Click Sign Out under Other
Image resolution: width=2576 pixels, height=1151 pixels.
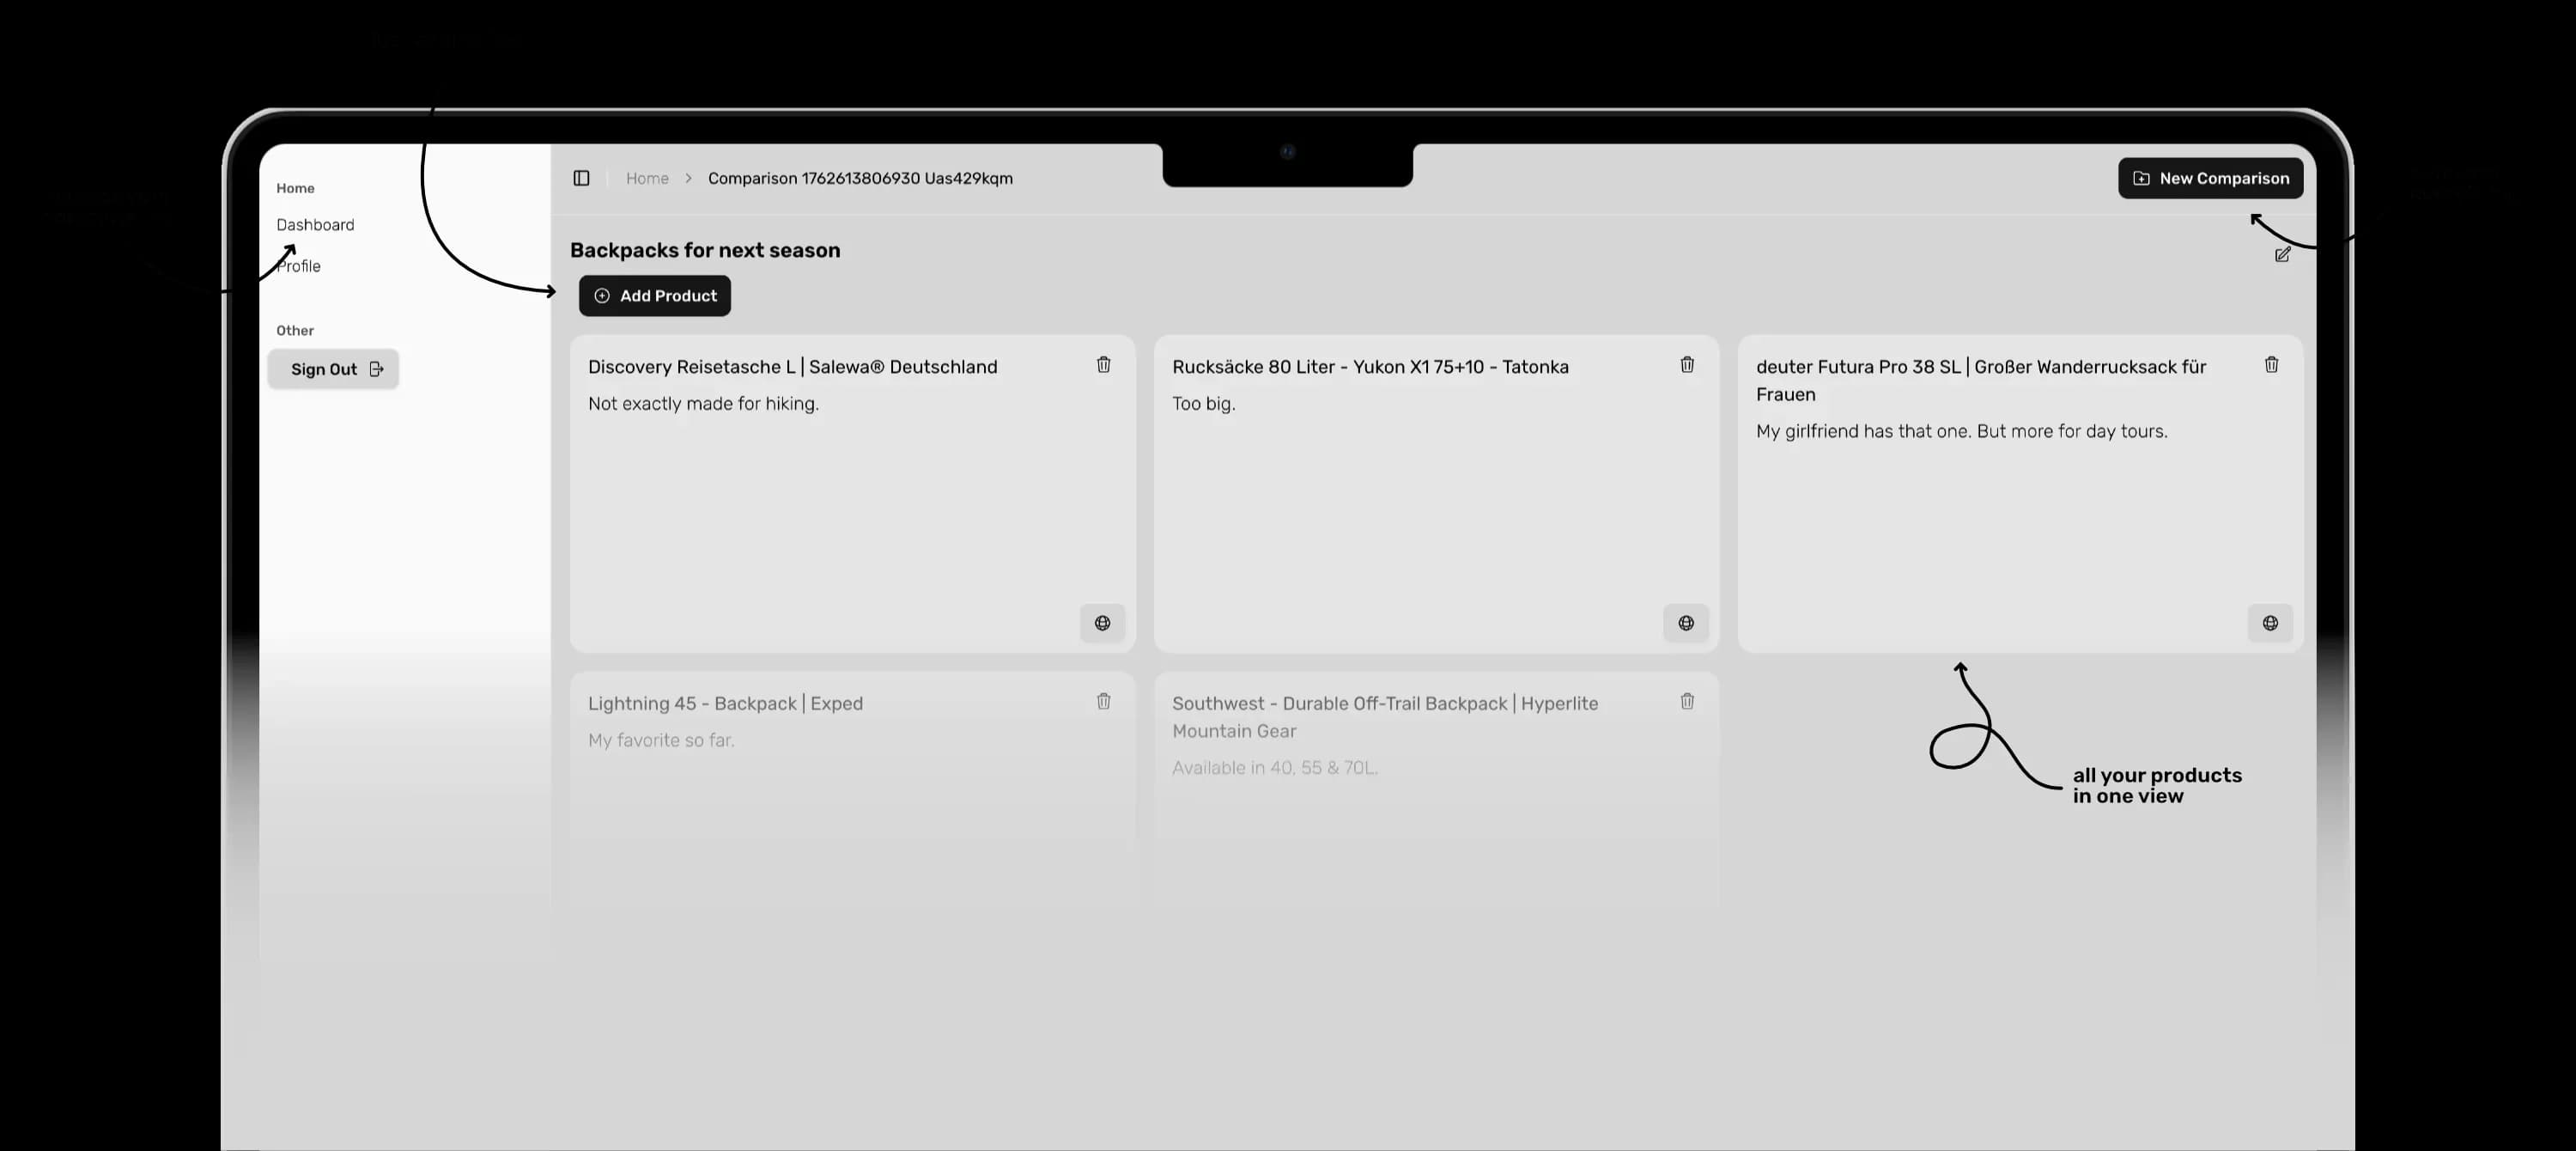(323, 368)
